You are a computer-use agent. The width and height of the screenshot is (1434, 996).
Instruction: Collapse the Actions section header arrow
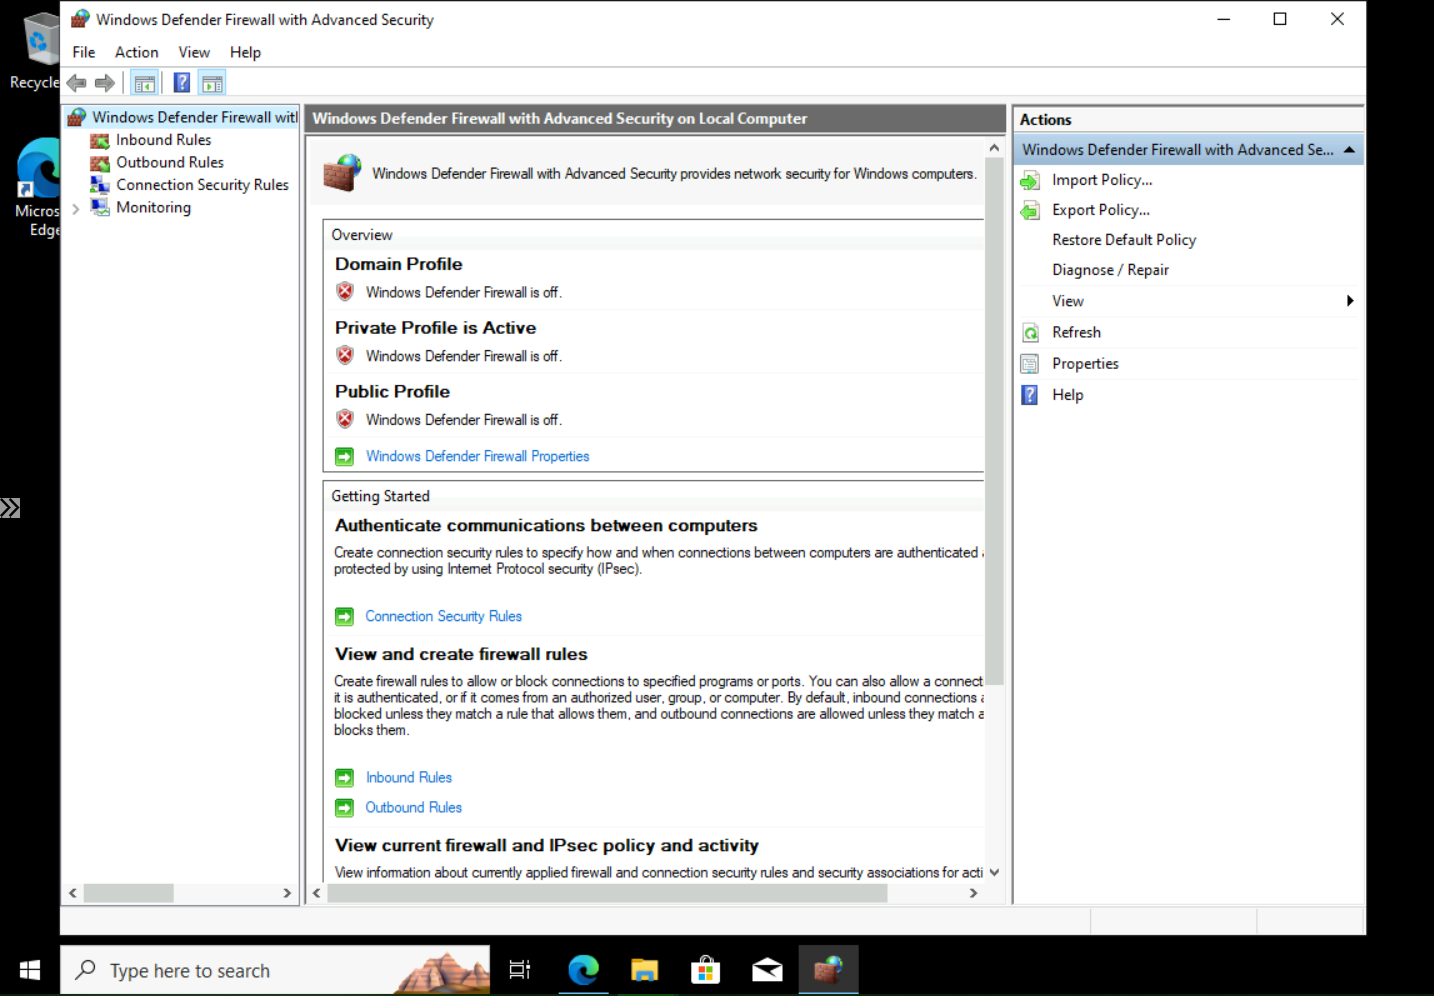1349,150
